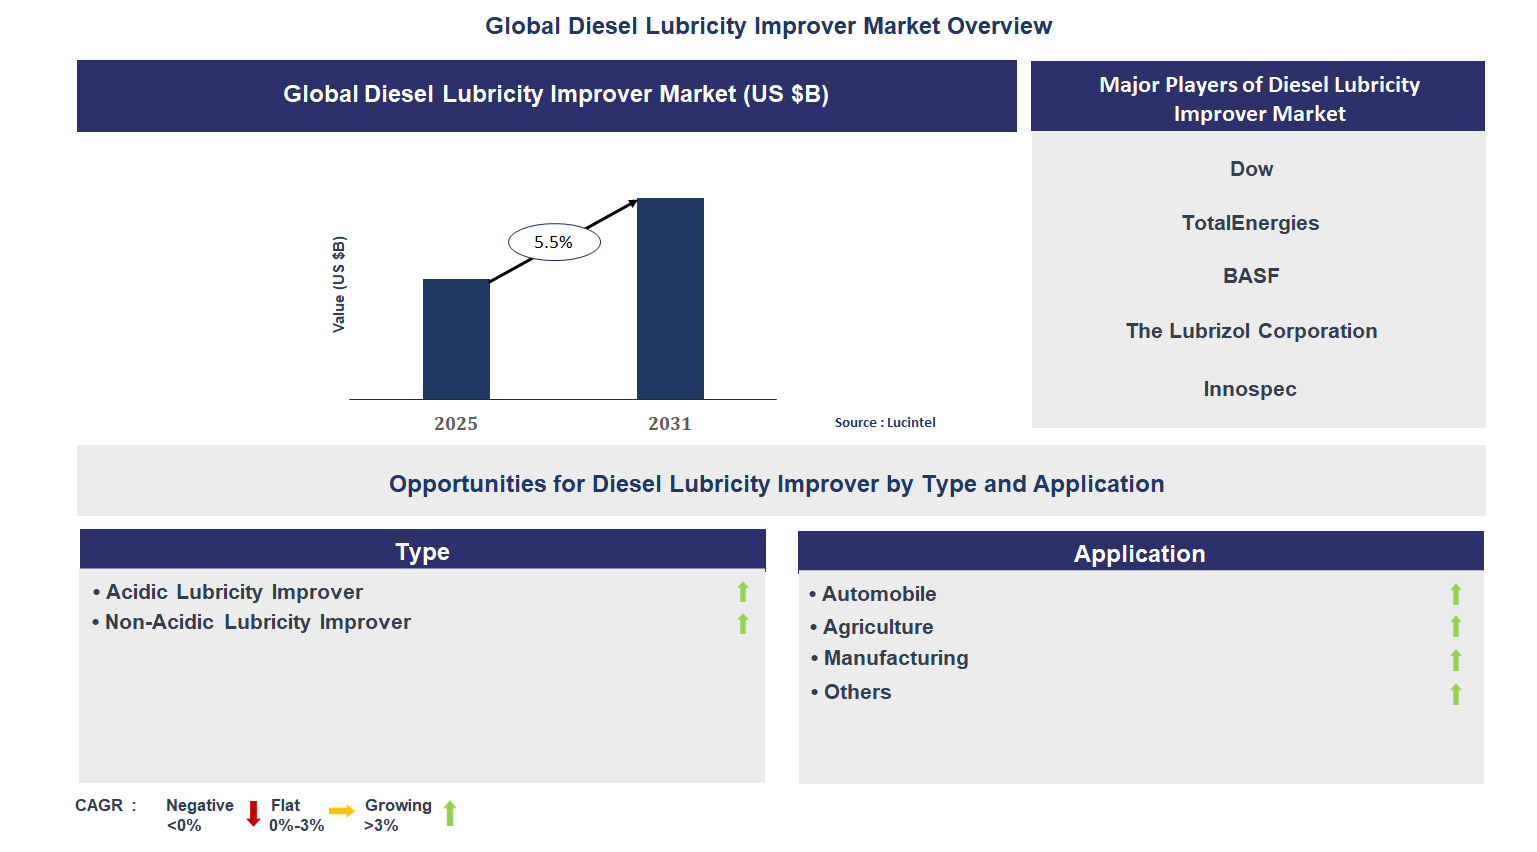Click the Dow player name
The image size is (1537, 852).
pos(1250,169)
